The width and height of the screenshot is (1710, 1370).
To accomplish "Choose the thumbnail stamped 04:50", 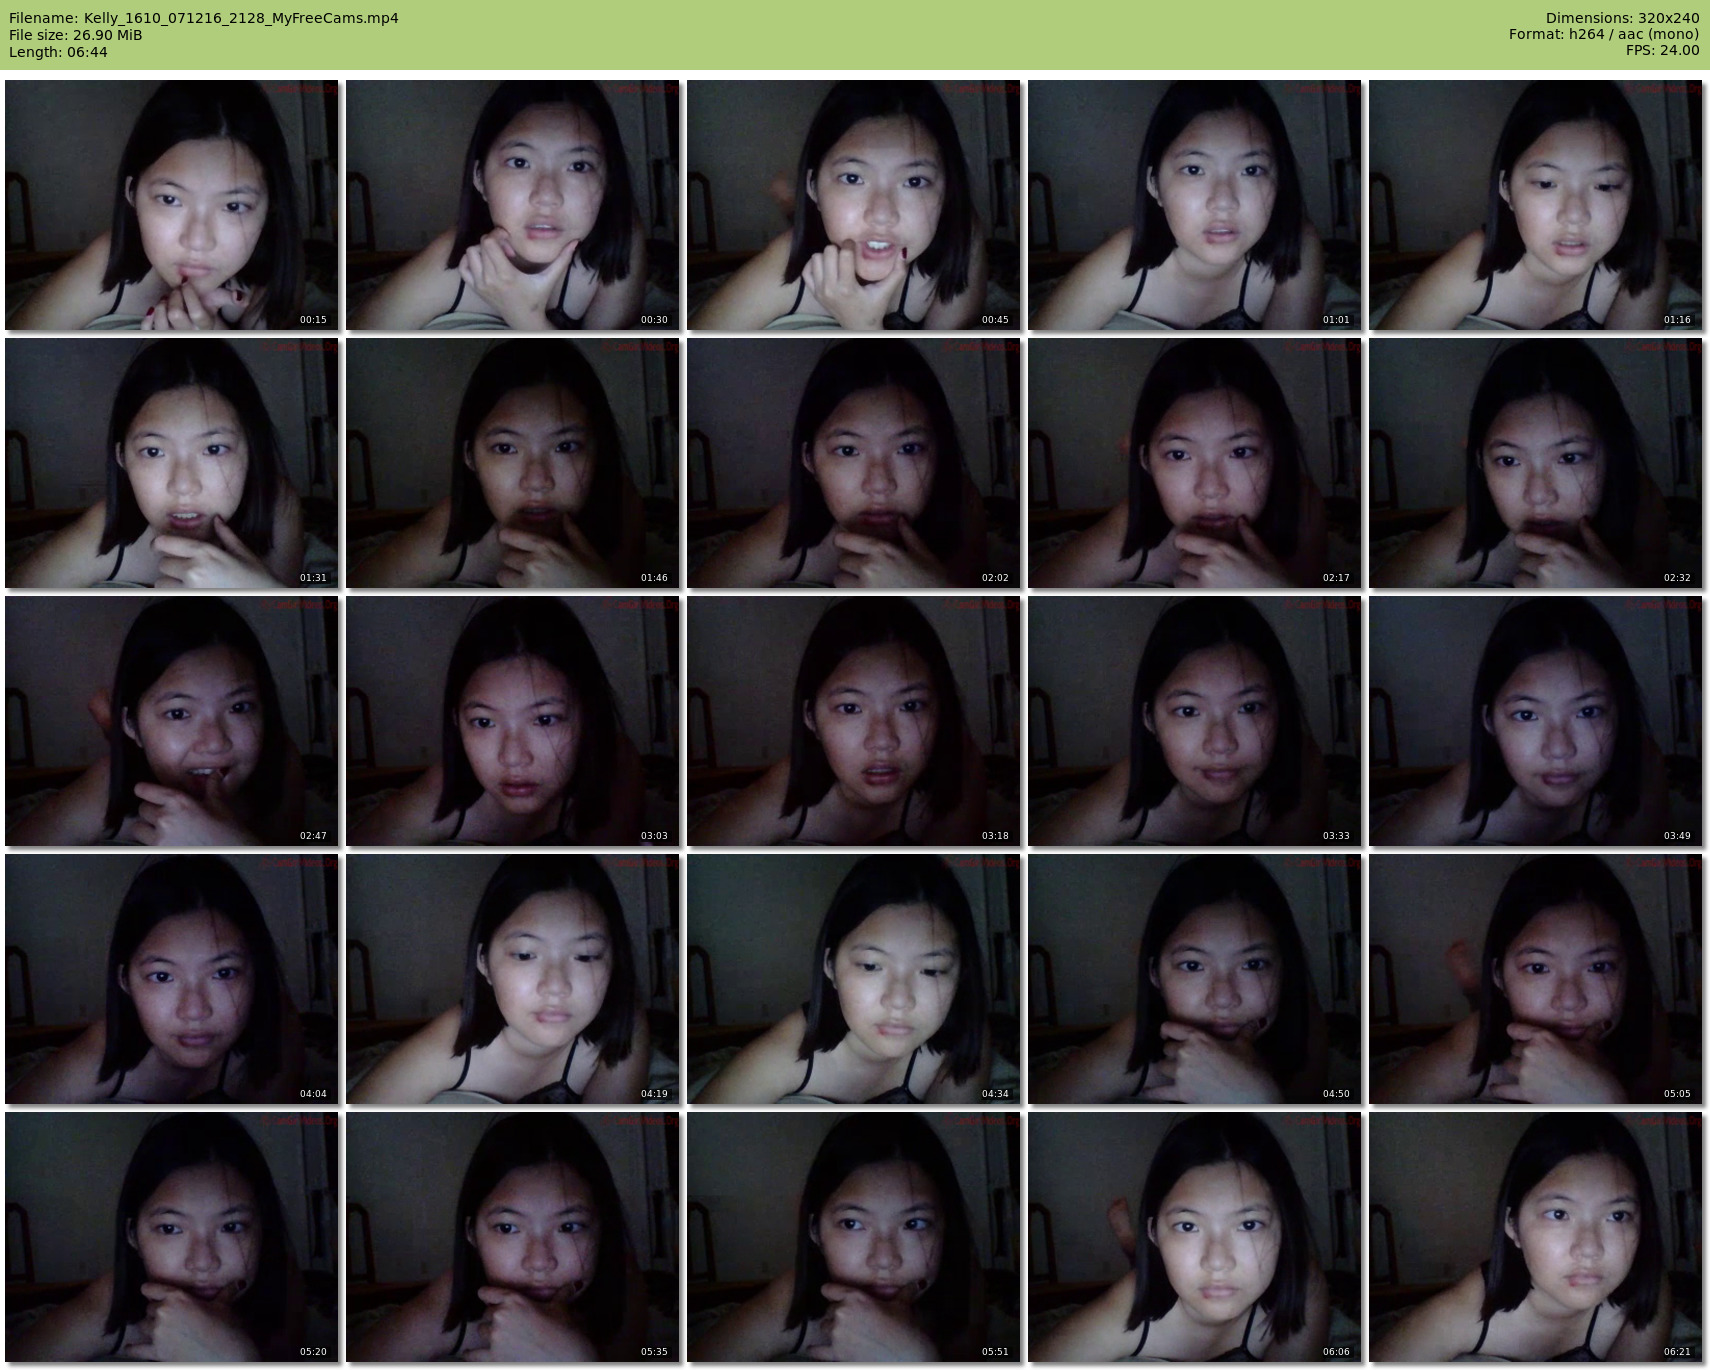I will point(1194,979).
